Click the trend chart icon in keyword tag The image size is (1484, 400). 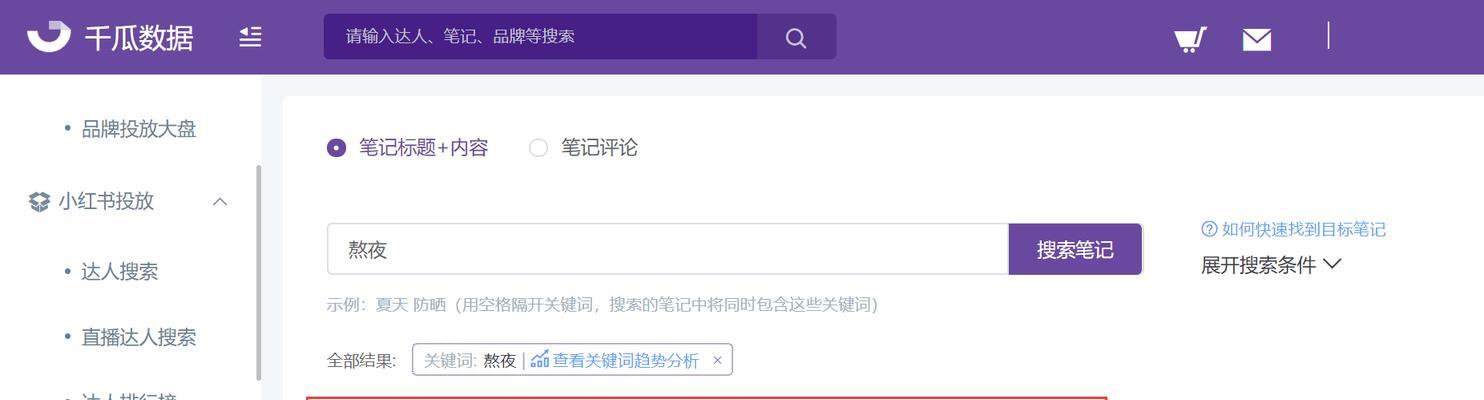tap(540, 359)
